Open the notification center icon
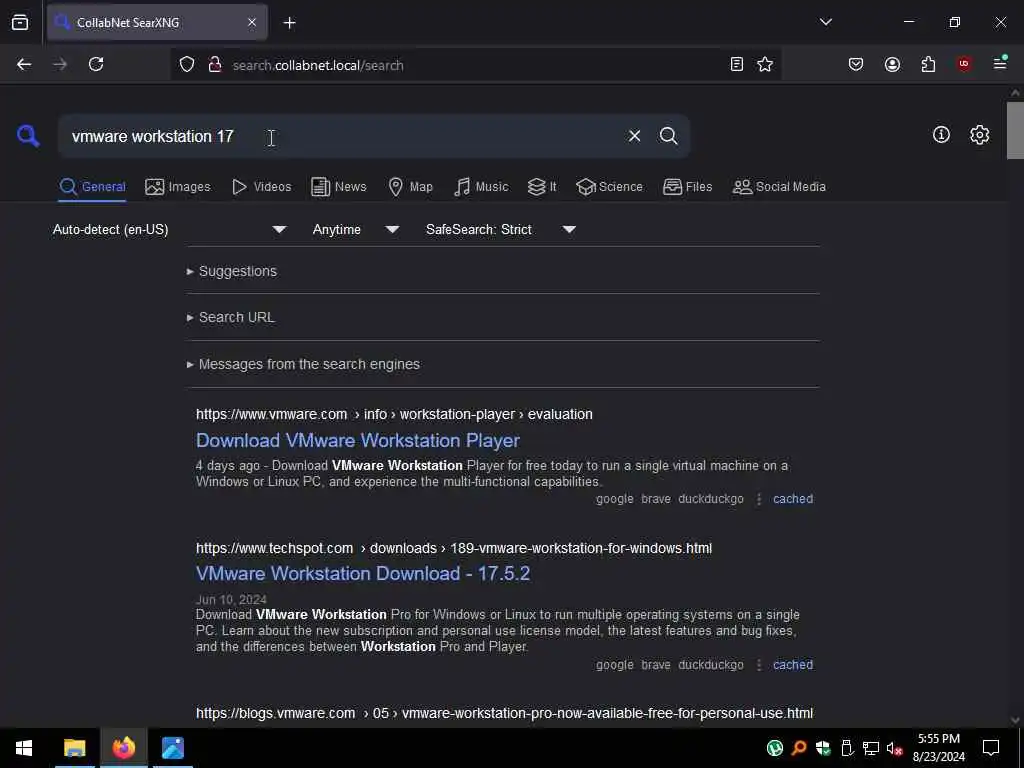Image resolution: width=1024 pixels, height=768 pixels. coord(991,748)
